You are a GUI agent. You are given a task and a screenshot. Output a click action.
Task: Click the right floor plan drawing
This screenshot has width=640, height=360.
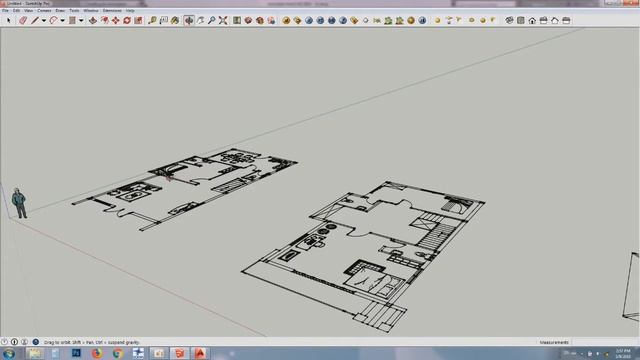coord(363,256)
